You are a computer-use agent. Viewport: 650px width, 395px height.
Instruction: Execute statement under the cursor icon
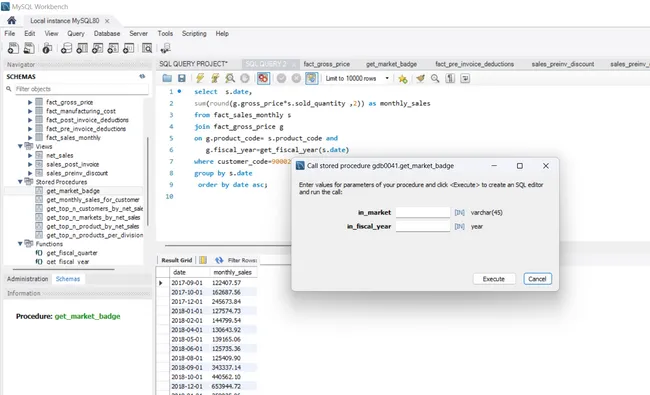coord(215,78)
